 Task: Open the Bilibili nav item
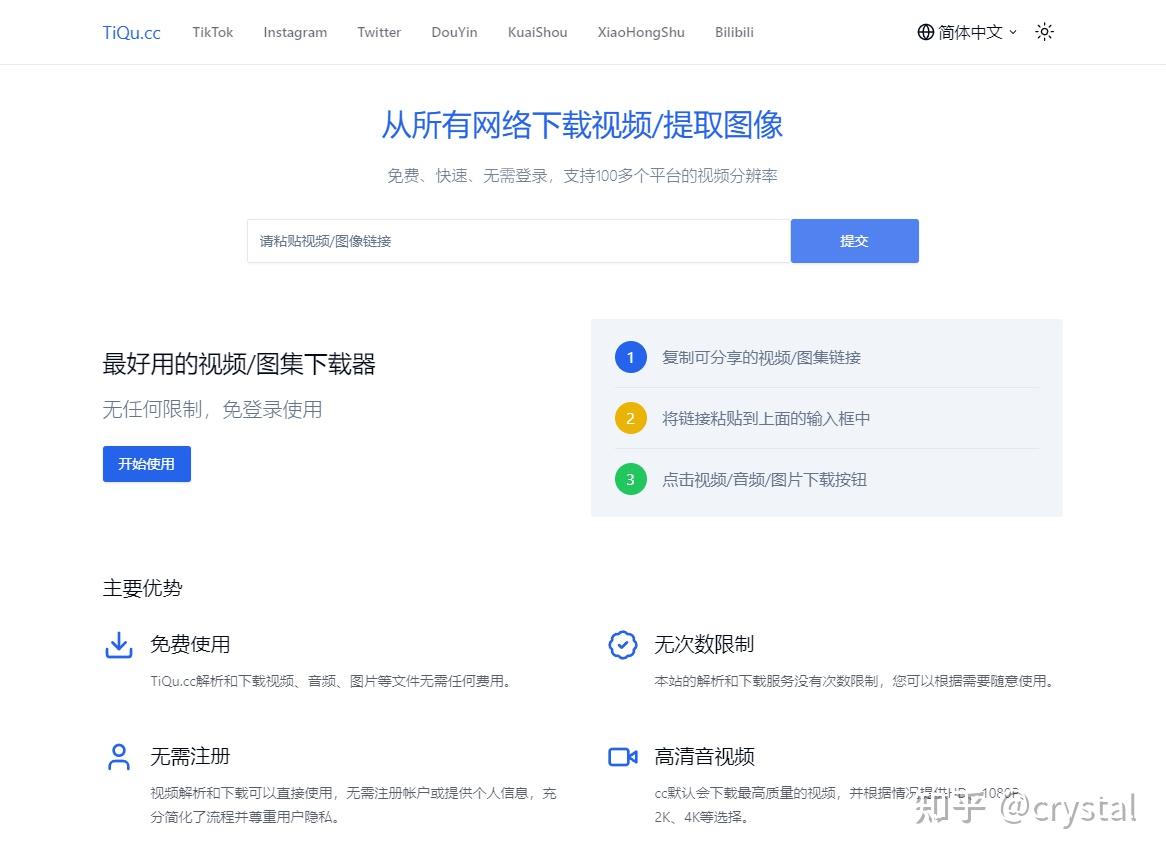(735, 32)
